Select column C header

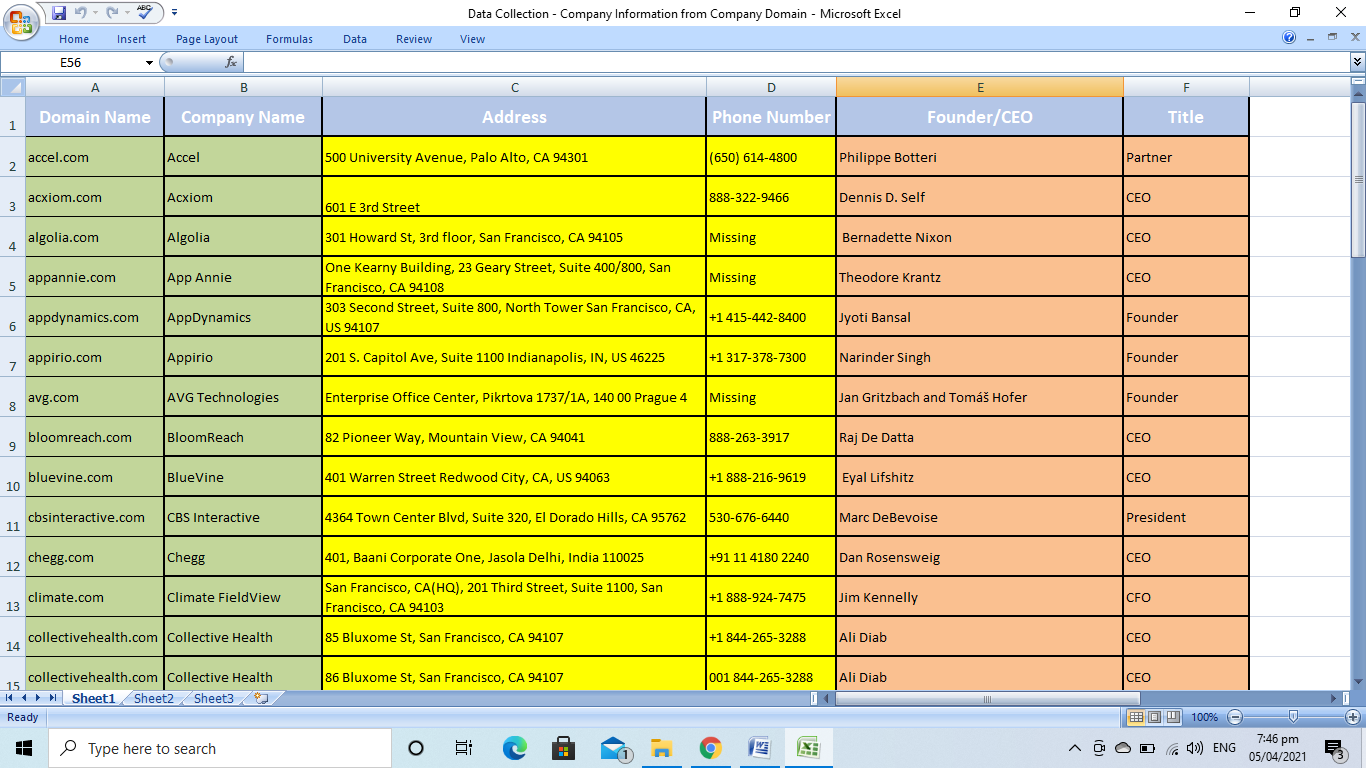click(514, 87)
